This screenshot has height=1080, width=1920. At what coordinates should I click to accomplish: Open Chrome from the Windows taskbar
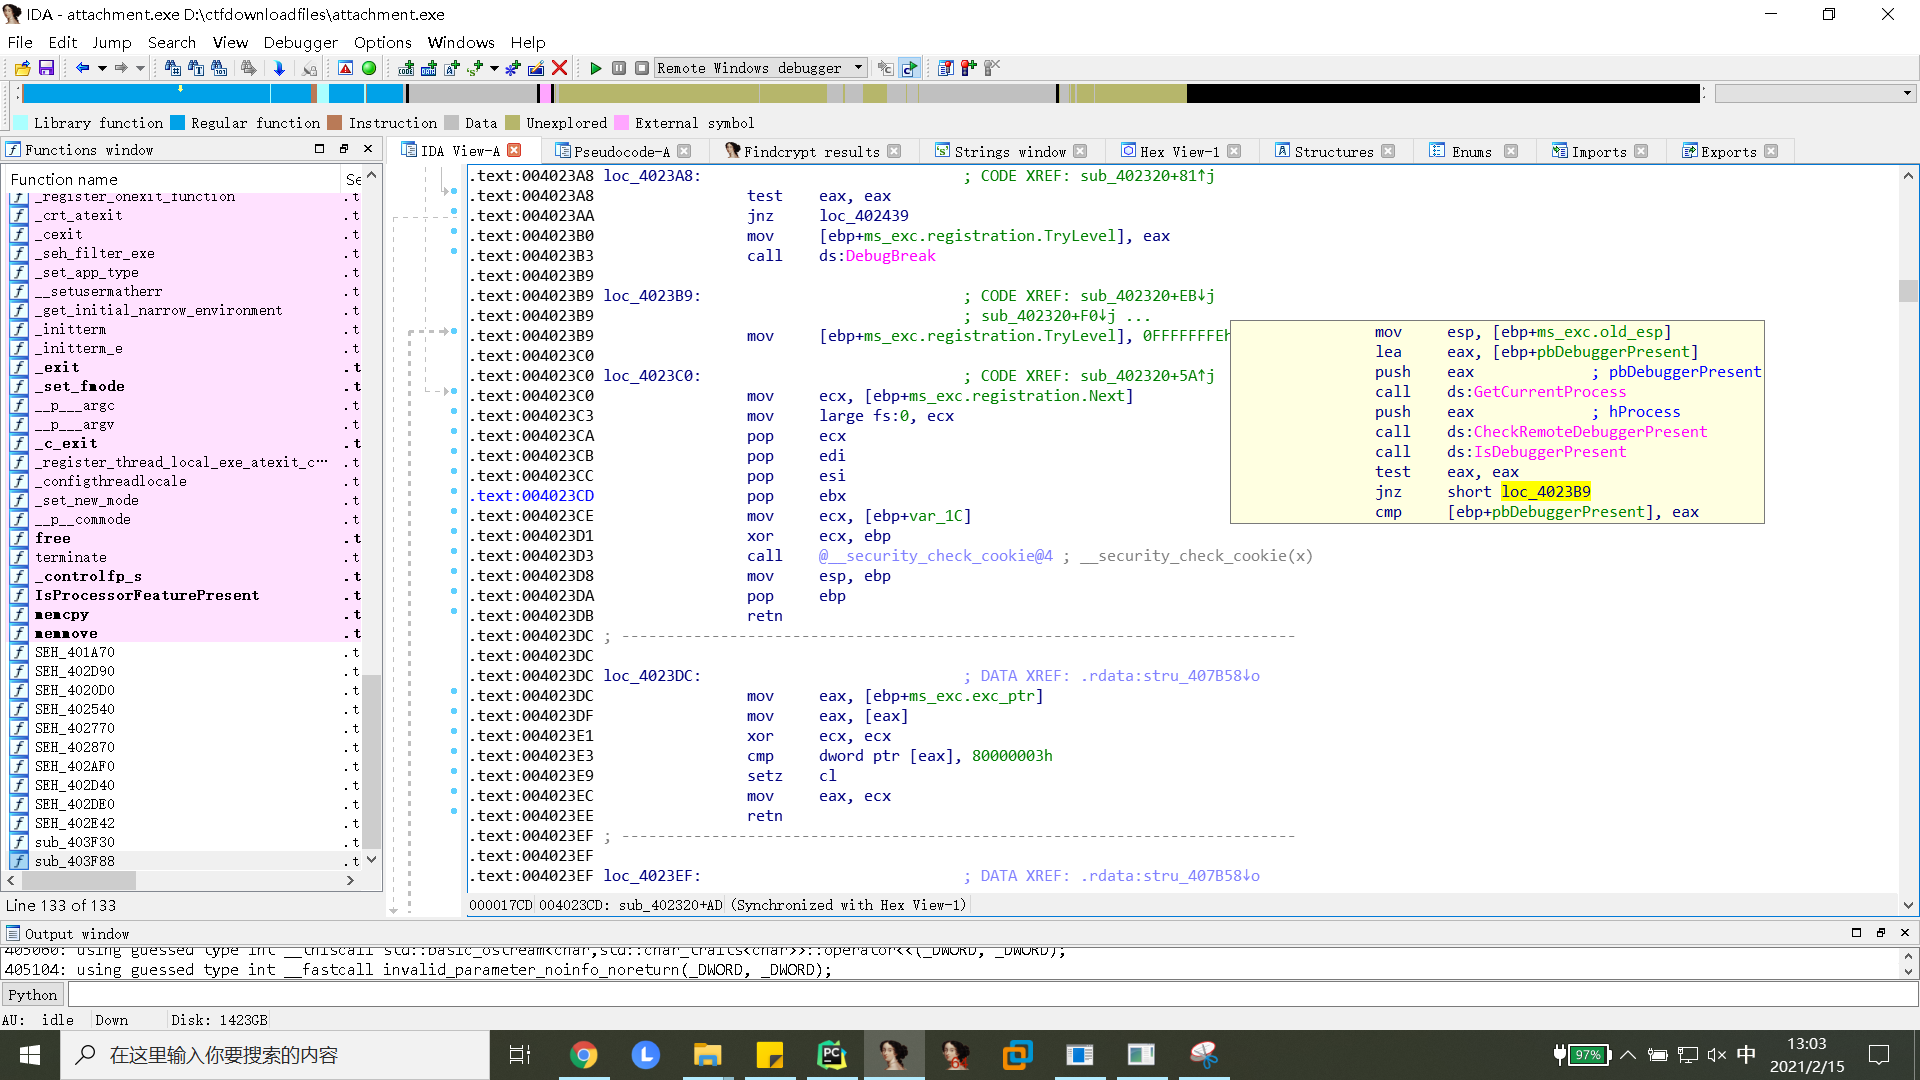(x=584, y=1055)
